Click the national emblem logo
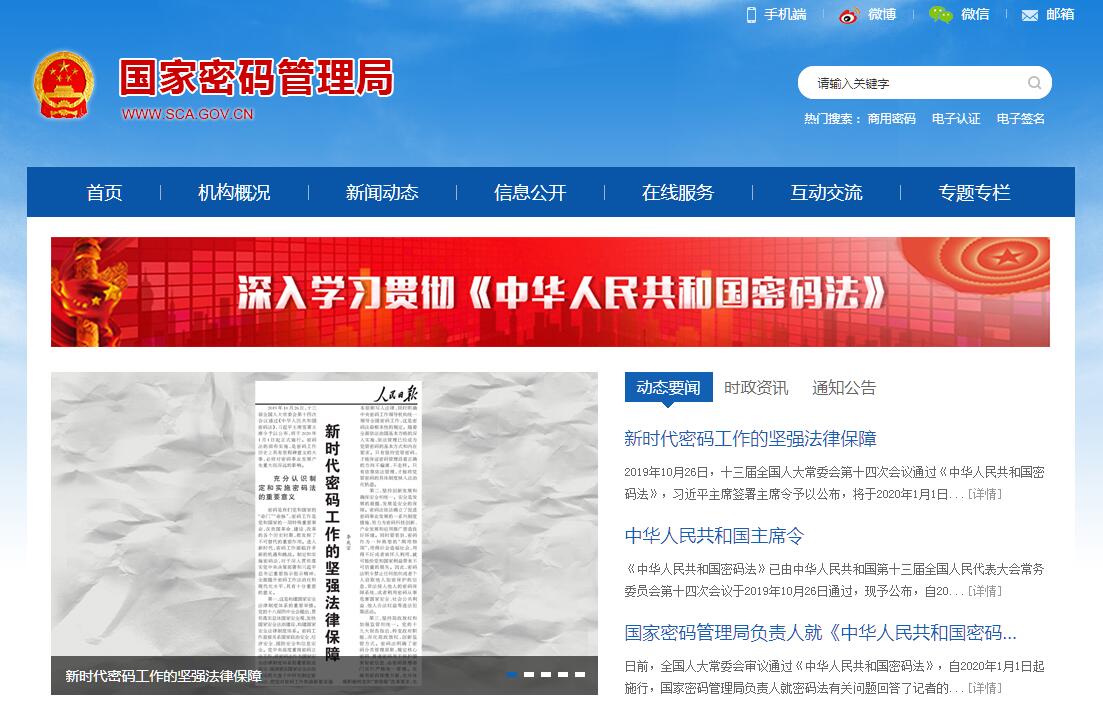Image resolution: width=1103 pixels, height=707 pixels. tap(63, 84)
